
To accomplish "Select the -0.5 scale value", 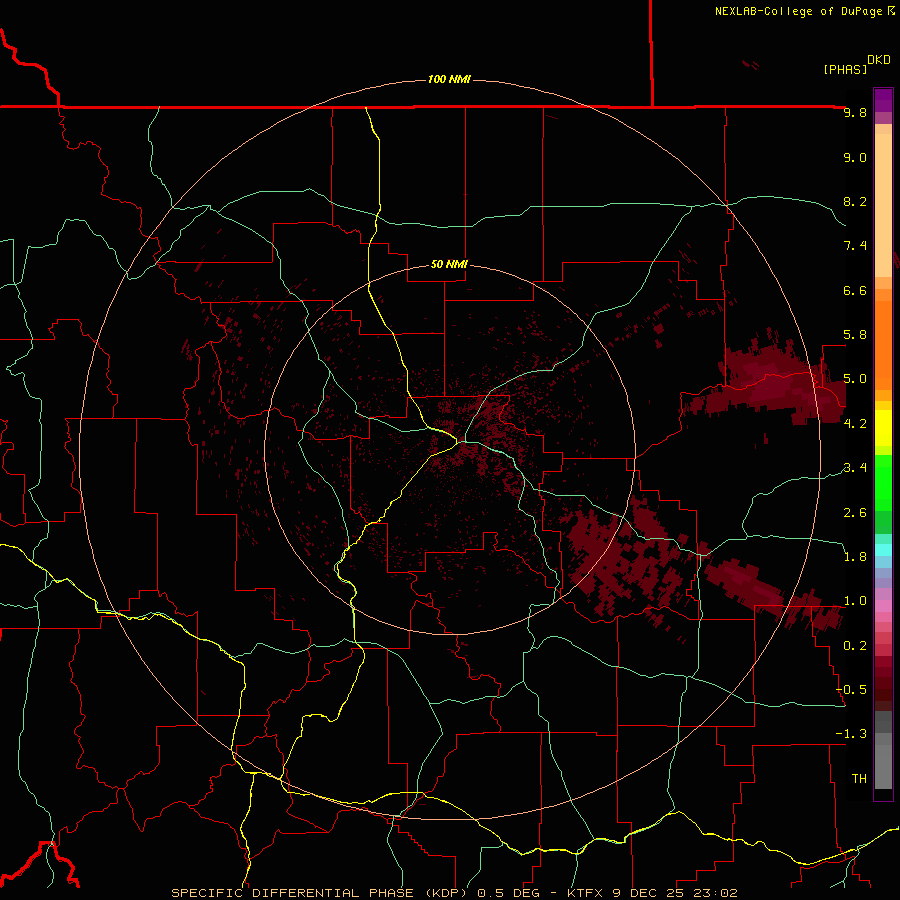I will [851, 690].
